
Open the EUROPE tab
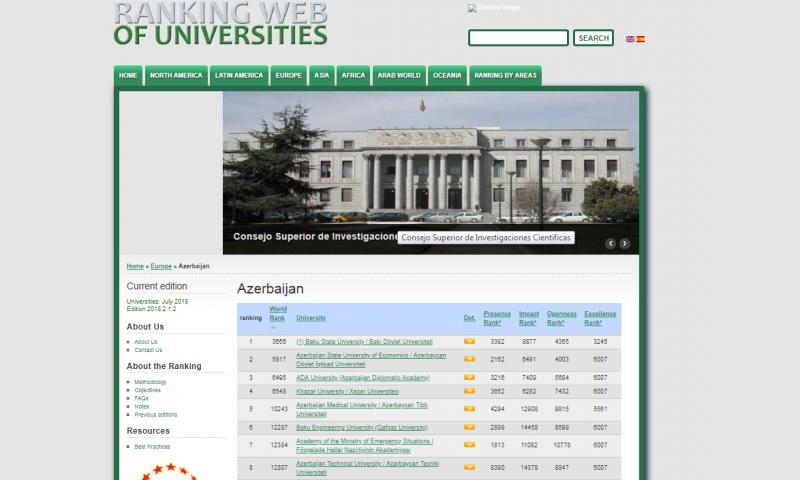(289, 75)
